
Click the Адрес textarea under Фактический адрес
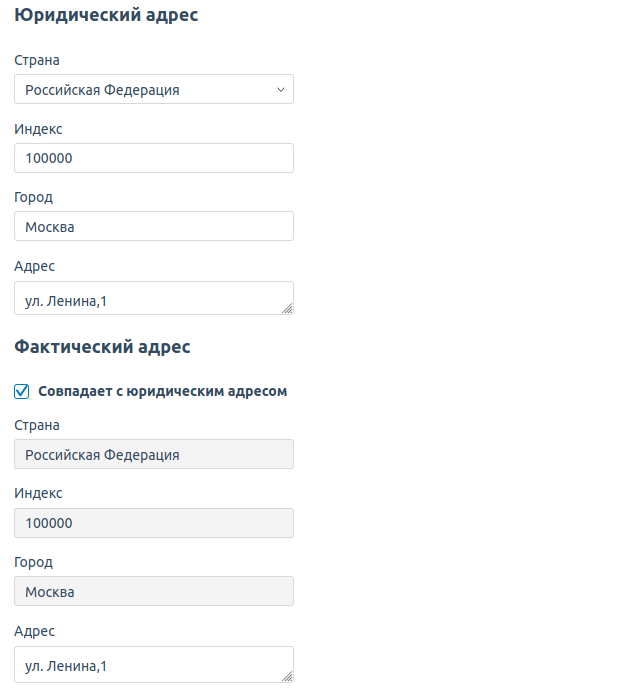tap(154, 664)
